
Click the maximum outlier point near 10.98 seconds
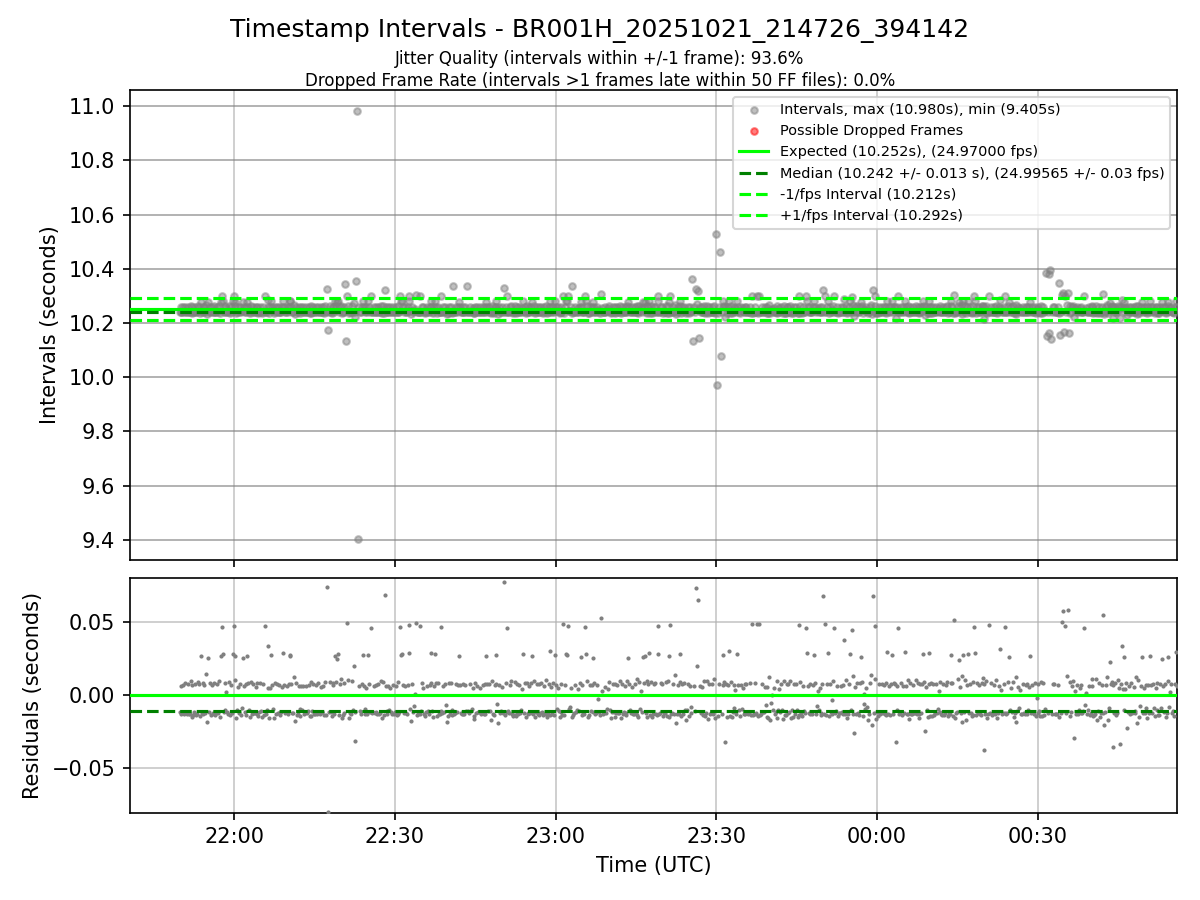pos(357,111)
